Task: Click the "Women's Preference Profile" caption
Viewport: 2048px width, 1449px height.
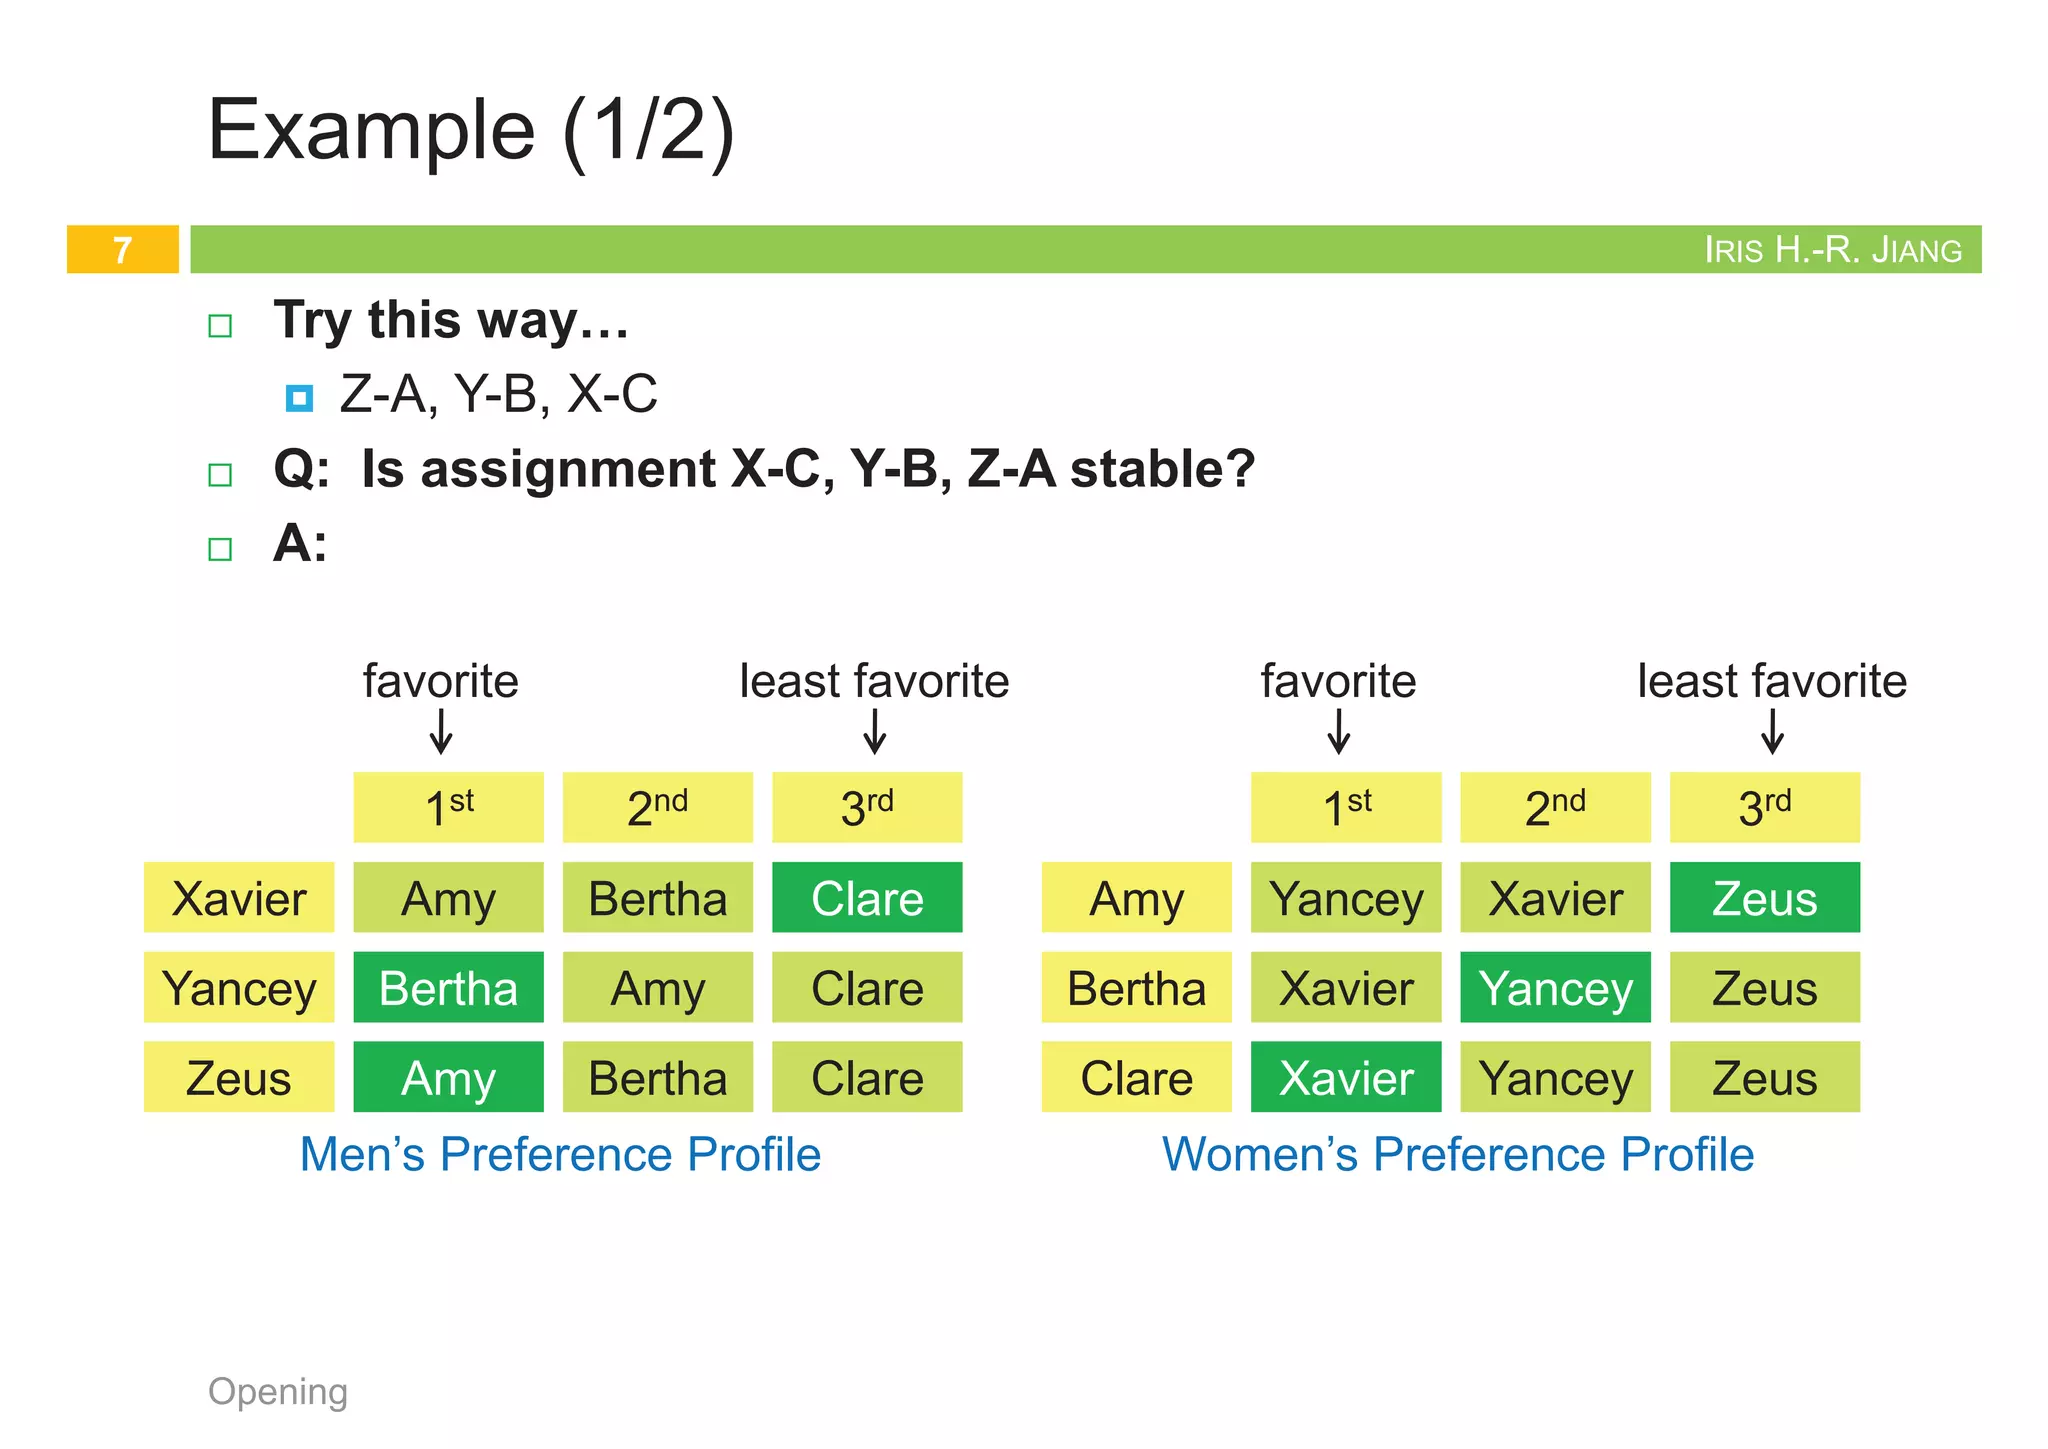Action: pyautogui.click(x=1457, y=1154)
